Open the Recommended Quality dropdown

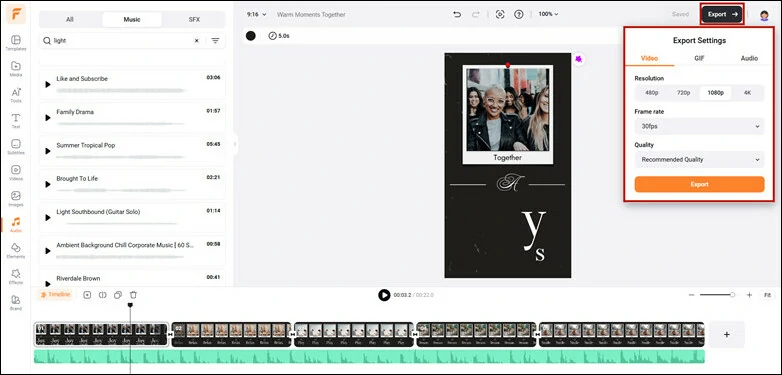pyautogui.click(x=699, y=160)
